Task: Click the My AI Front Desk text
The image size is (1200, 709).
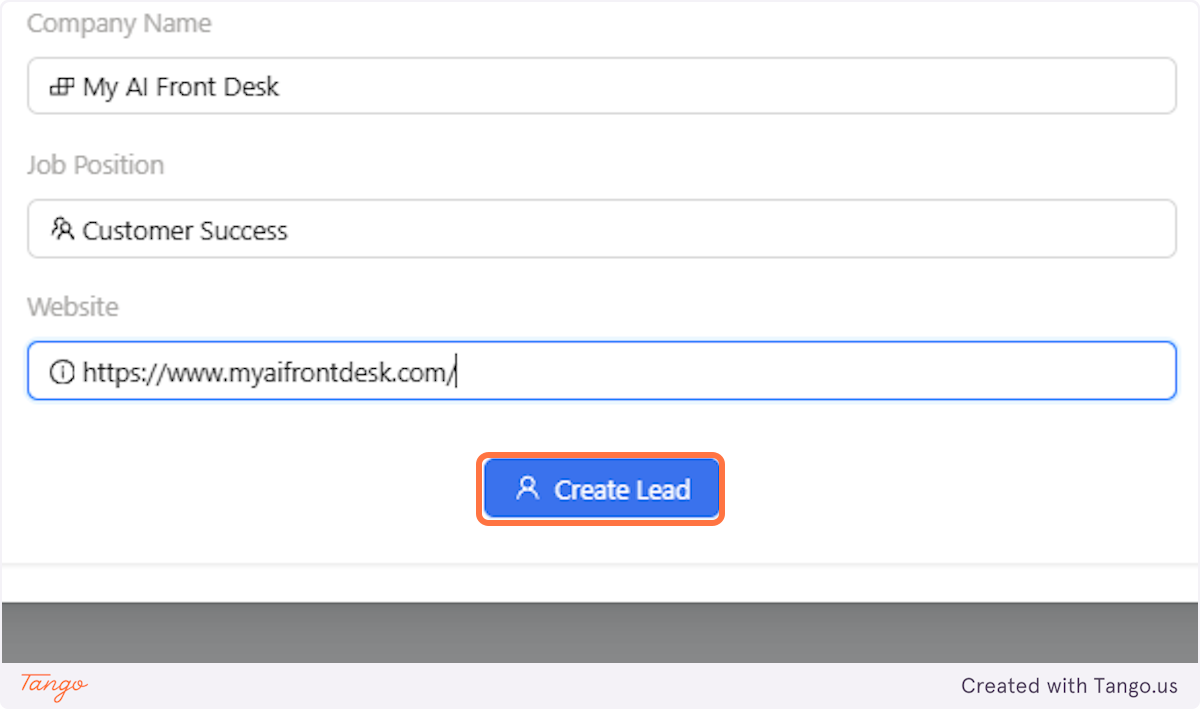Action: coord(180,86)
